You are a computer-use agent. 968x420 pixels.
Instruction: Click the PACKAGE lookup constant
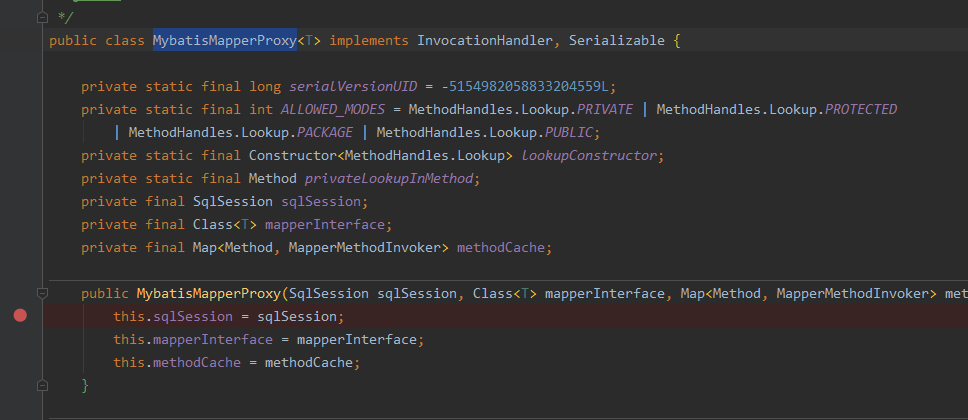(x=325, y=133)
